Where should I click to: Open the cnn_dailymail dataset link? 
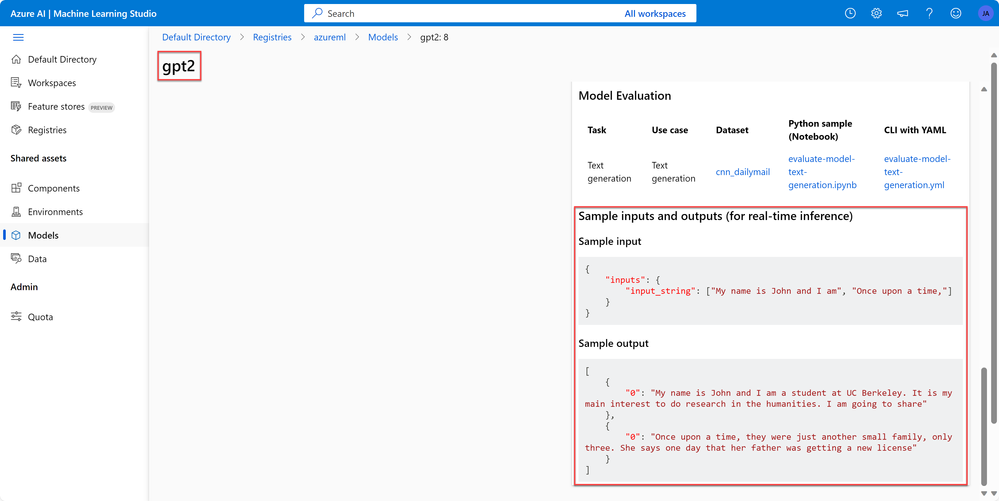(x=743, y=172)
